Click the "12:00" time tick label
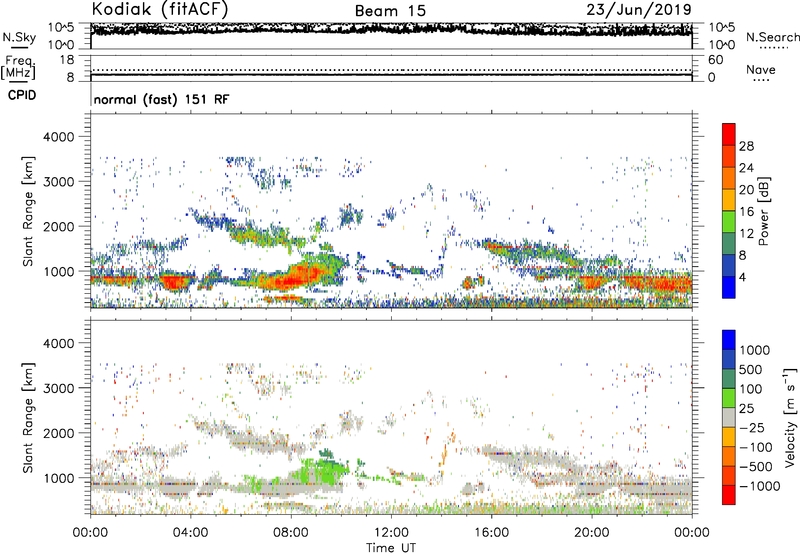 pyautogui.click(x=391, y=533)
